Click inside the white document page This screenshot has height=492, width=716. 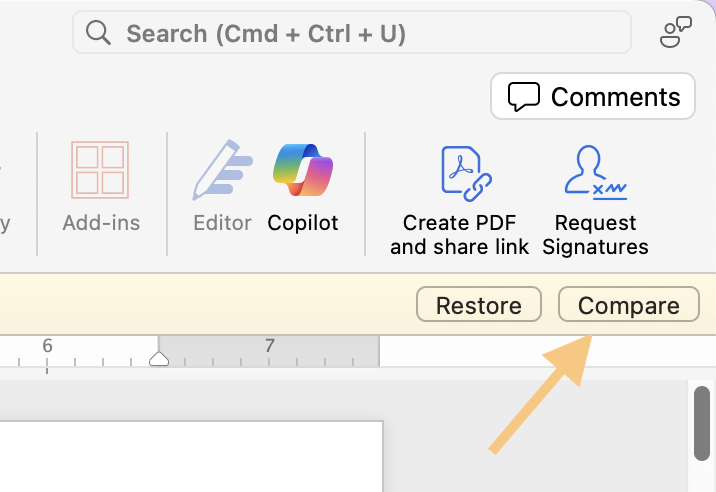pyautogui.click(x=191, y=457)
